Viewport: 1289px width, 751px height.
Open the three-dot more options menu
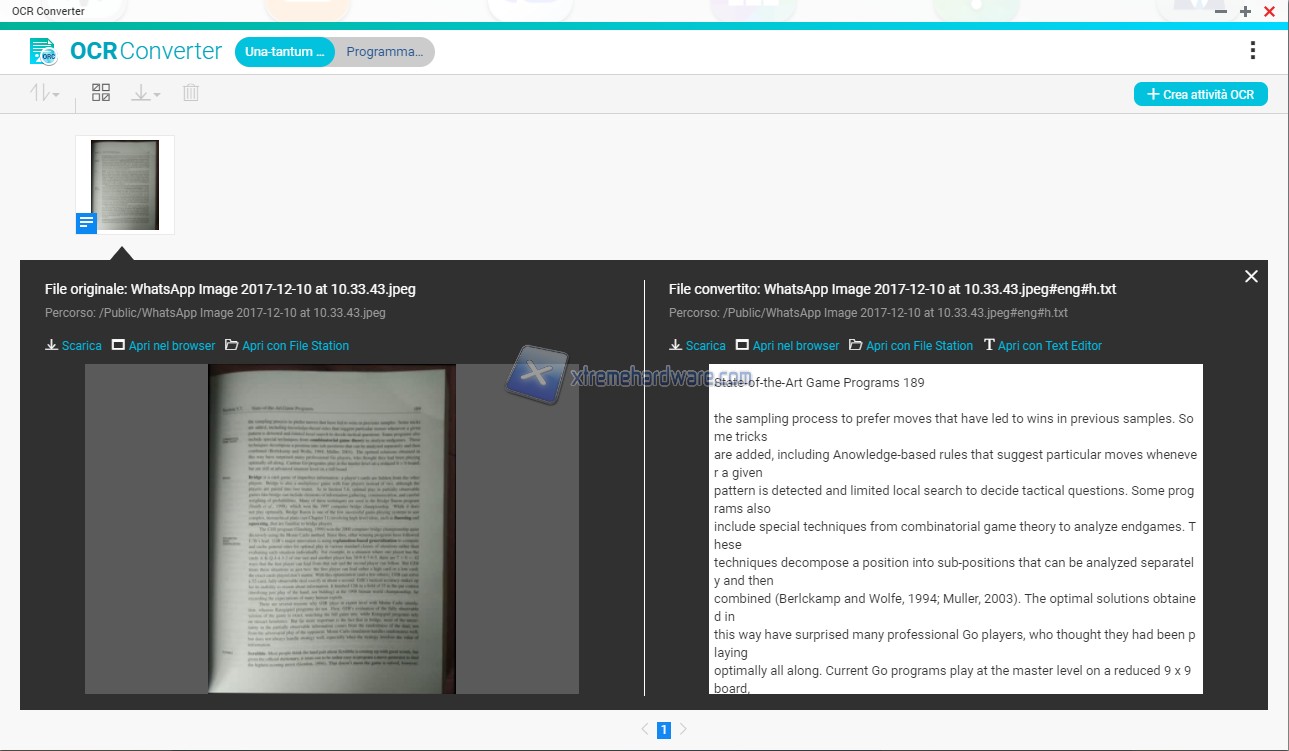coord(1252,51)
